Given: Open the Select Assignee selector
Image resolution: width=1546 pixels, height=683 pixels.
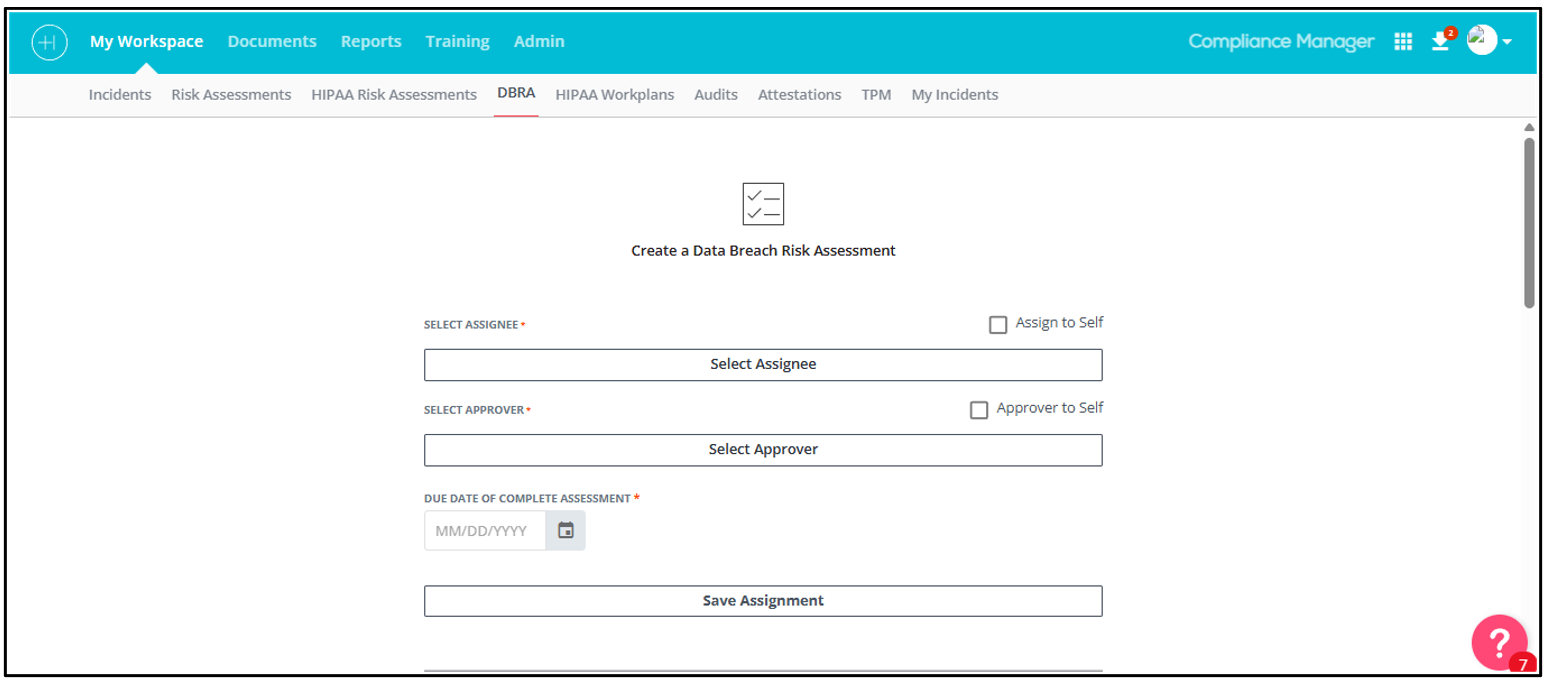Looking at the screenshot, I should click(x=763, y=365).
